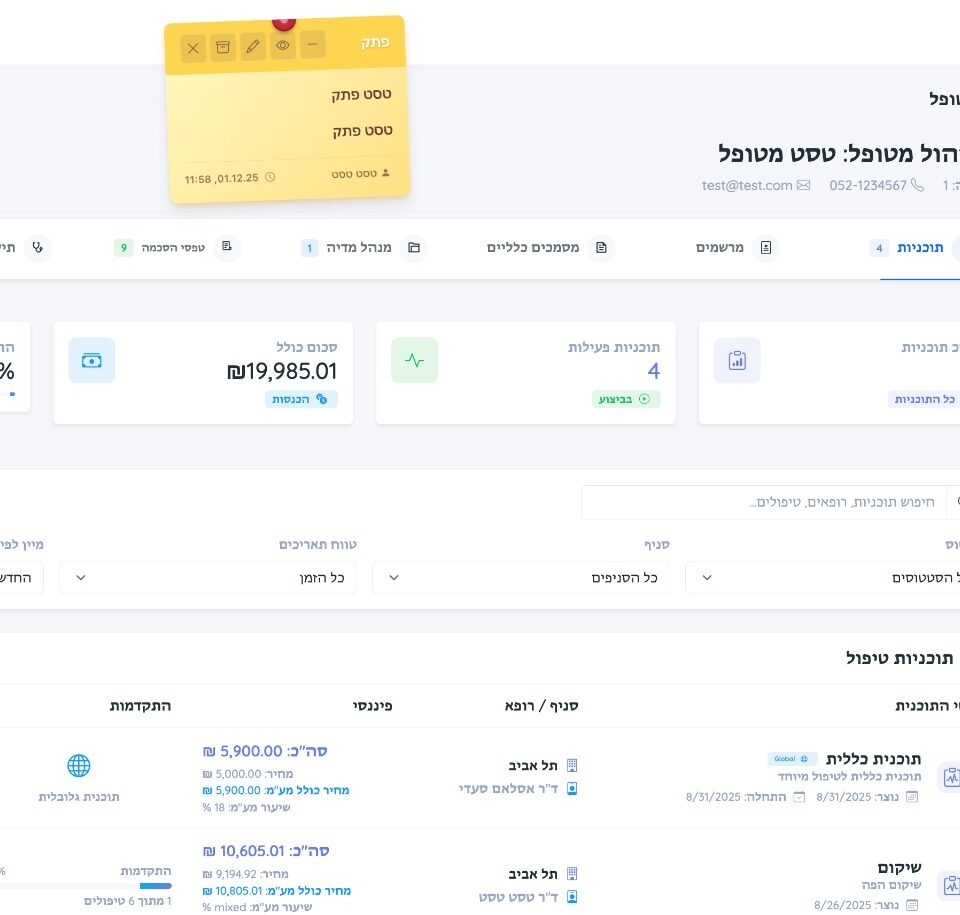Expand the כל הסניפים branch dropdown

coord(522,577)
